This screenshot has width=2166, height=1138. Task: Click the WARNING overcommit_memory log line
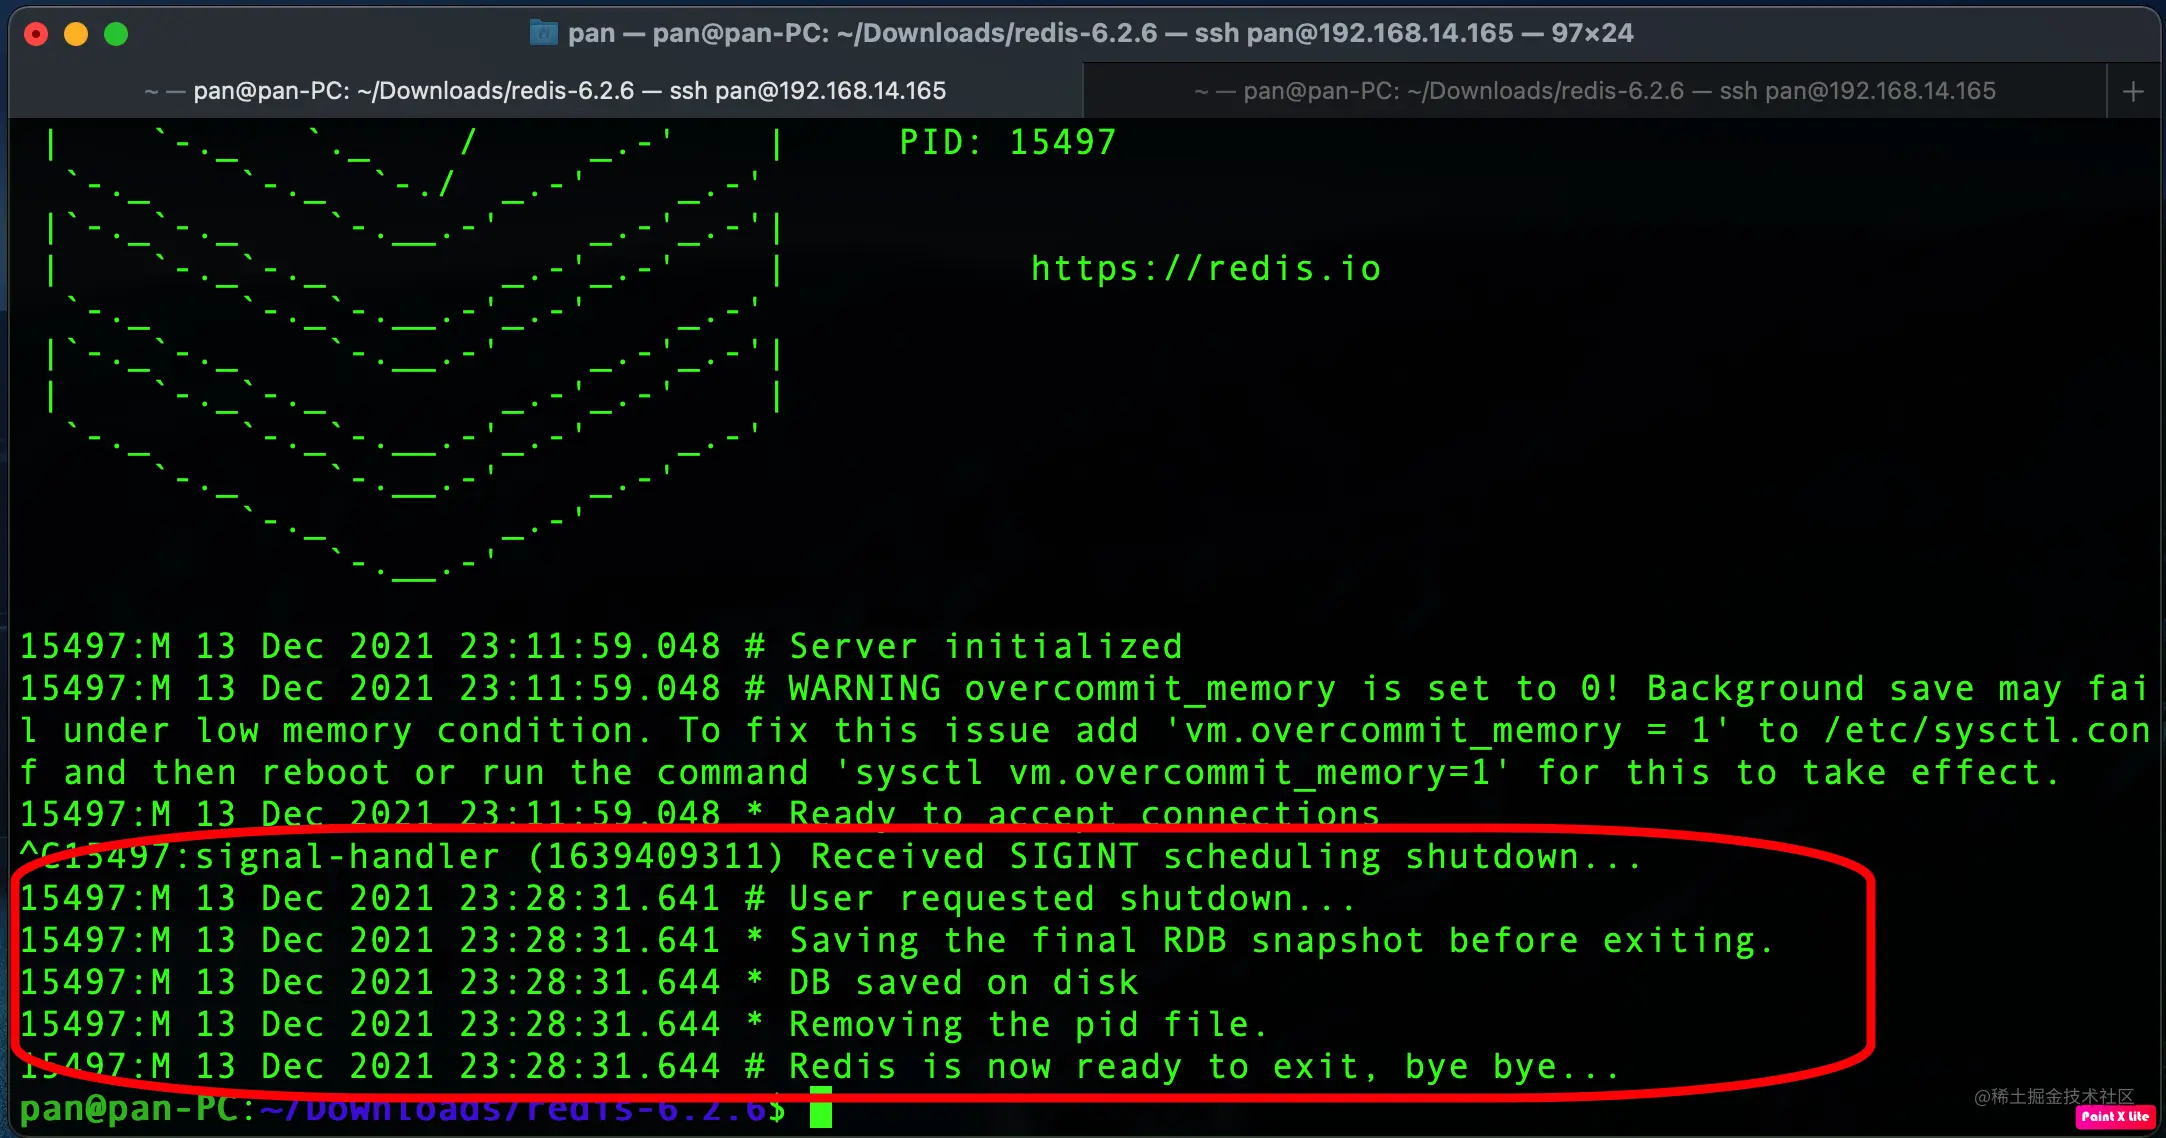pos(1085,730)
